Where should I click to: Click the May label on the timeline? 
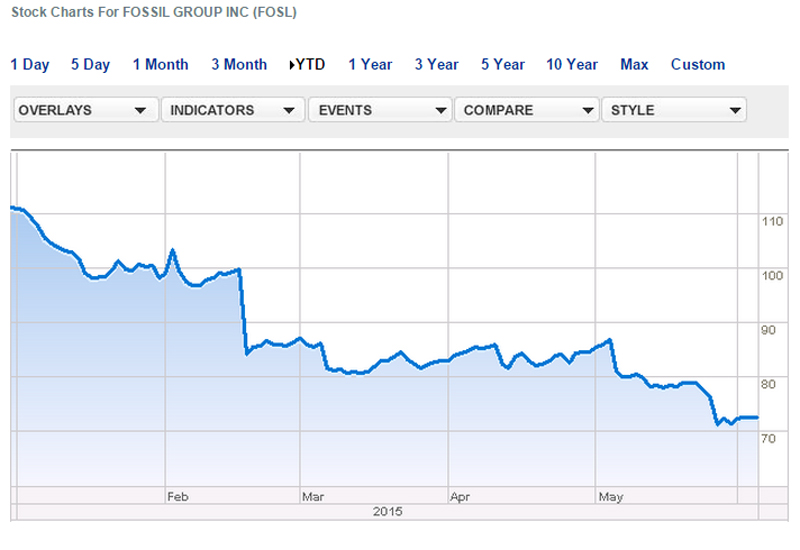(611, 496)
